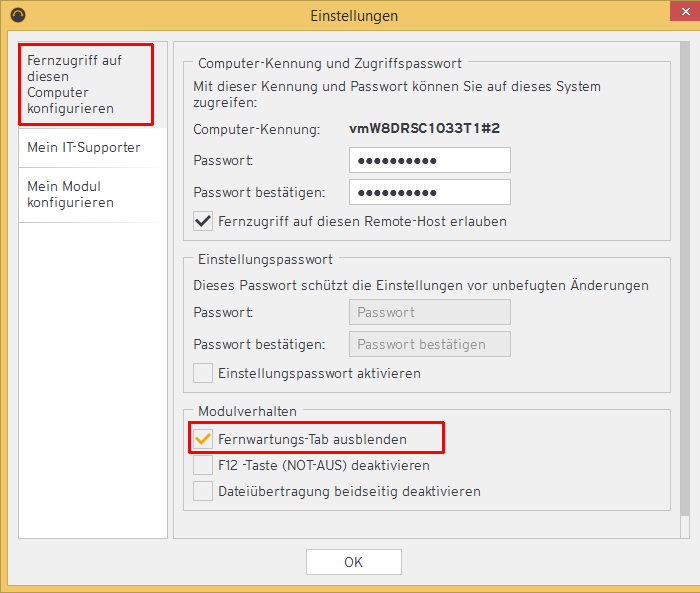Switch to the Mein IT-Supporter tab

click(84, 147)
